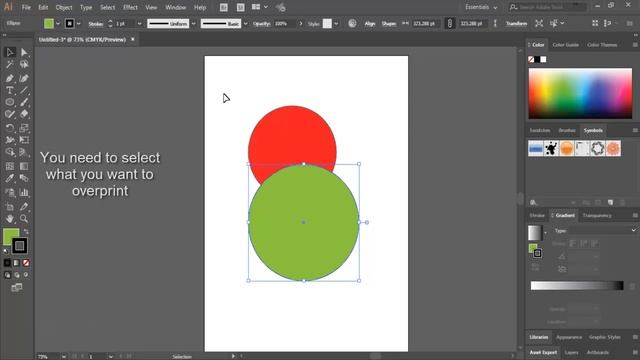This screenshot has width=640, height=360.
Task: Select the Line Segment tool
Action: tap(24, 90)
